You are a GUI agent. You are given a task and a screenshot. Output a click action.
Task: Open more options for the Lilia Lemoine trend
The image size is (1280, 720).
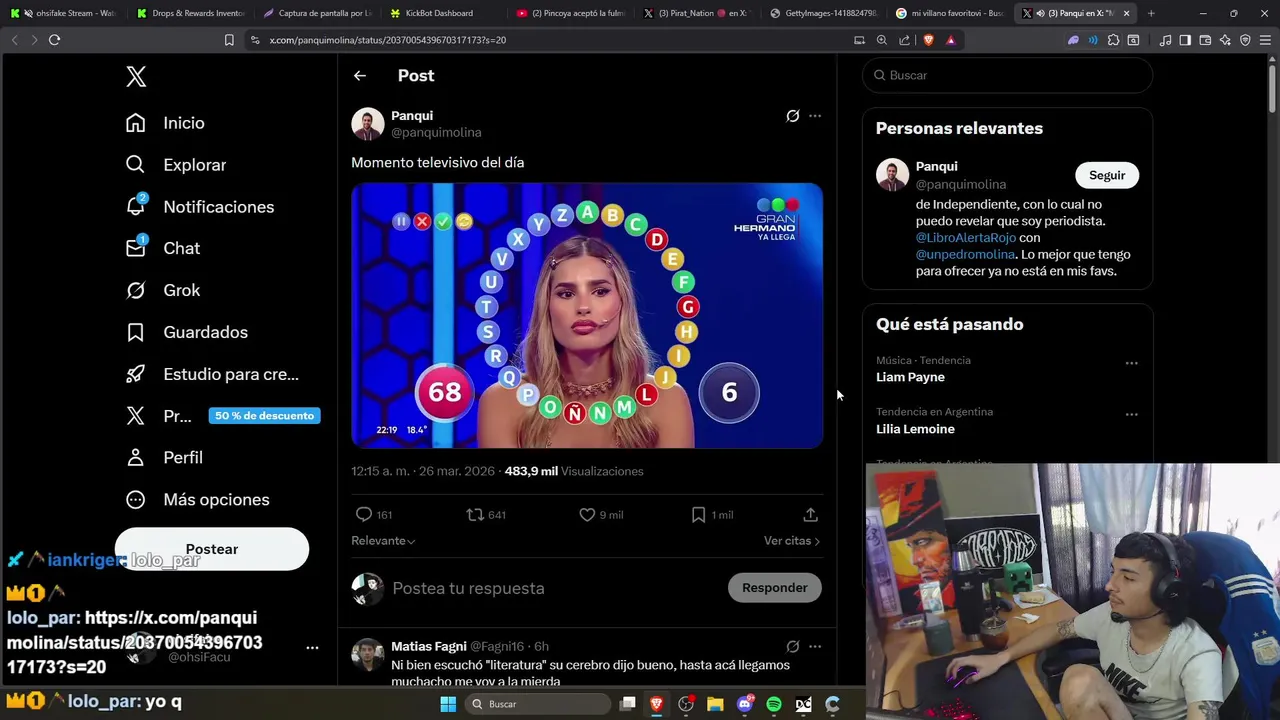(1131, 414)
